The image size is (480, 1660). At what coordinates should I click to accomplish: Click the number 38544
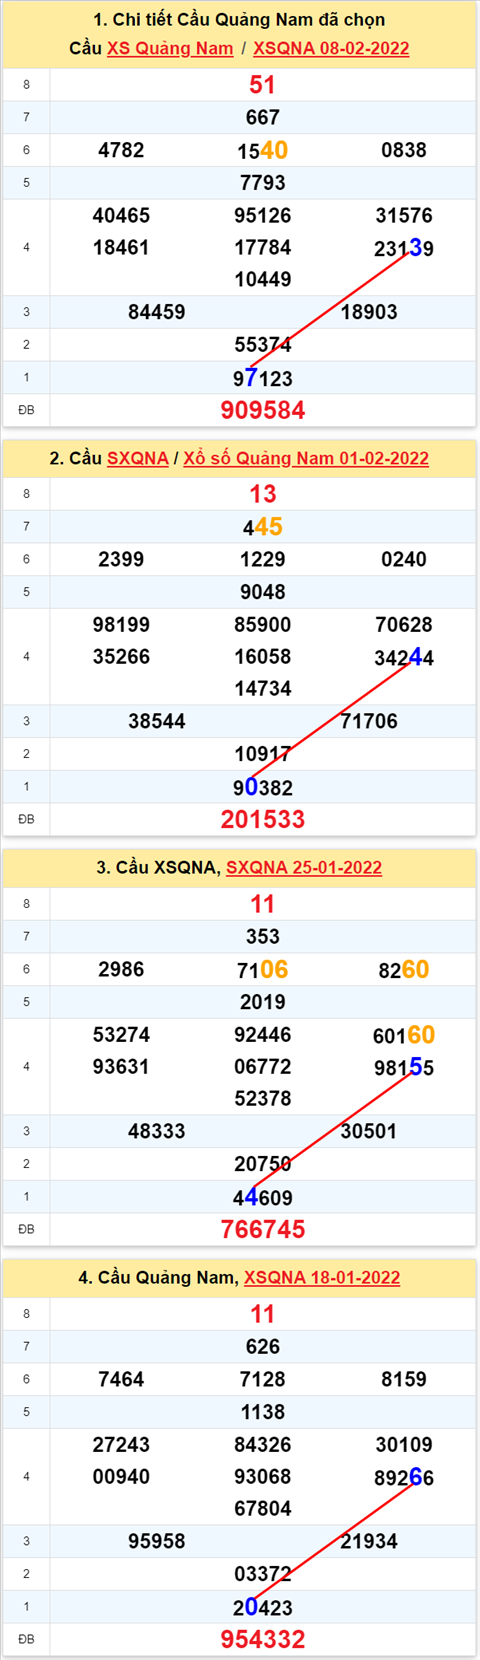coord(157,721)
